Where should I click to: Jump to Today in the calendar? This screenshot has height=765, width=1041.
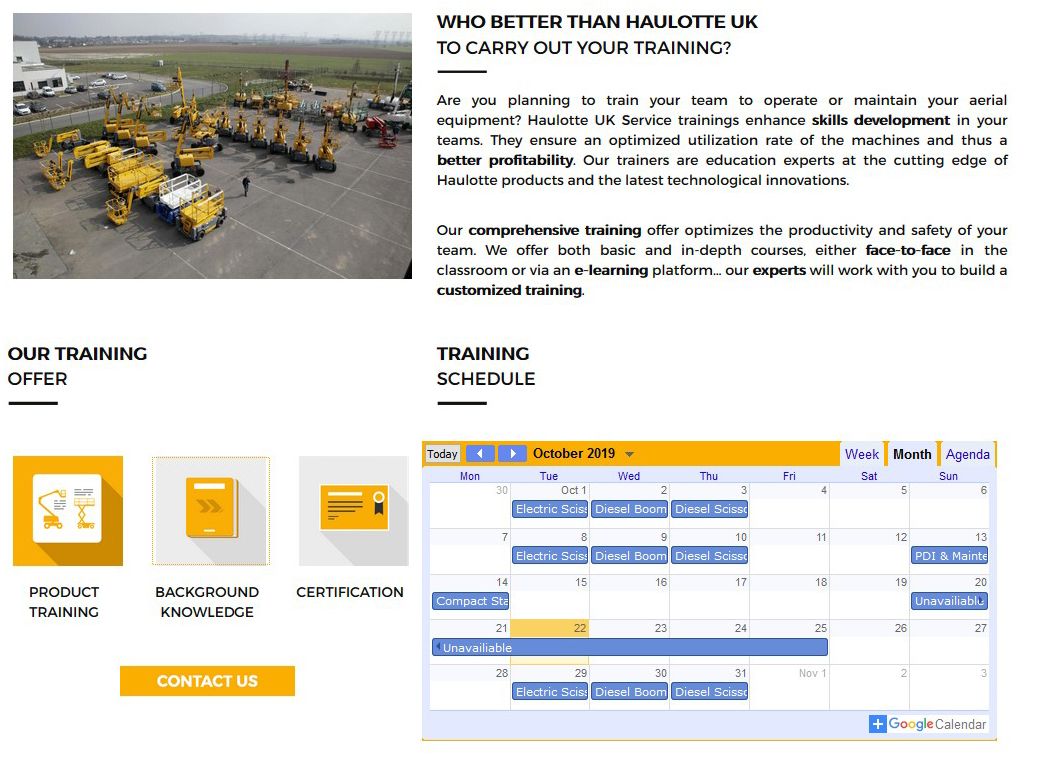pyautogui.click(x=442, y=454)
